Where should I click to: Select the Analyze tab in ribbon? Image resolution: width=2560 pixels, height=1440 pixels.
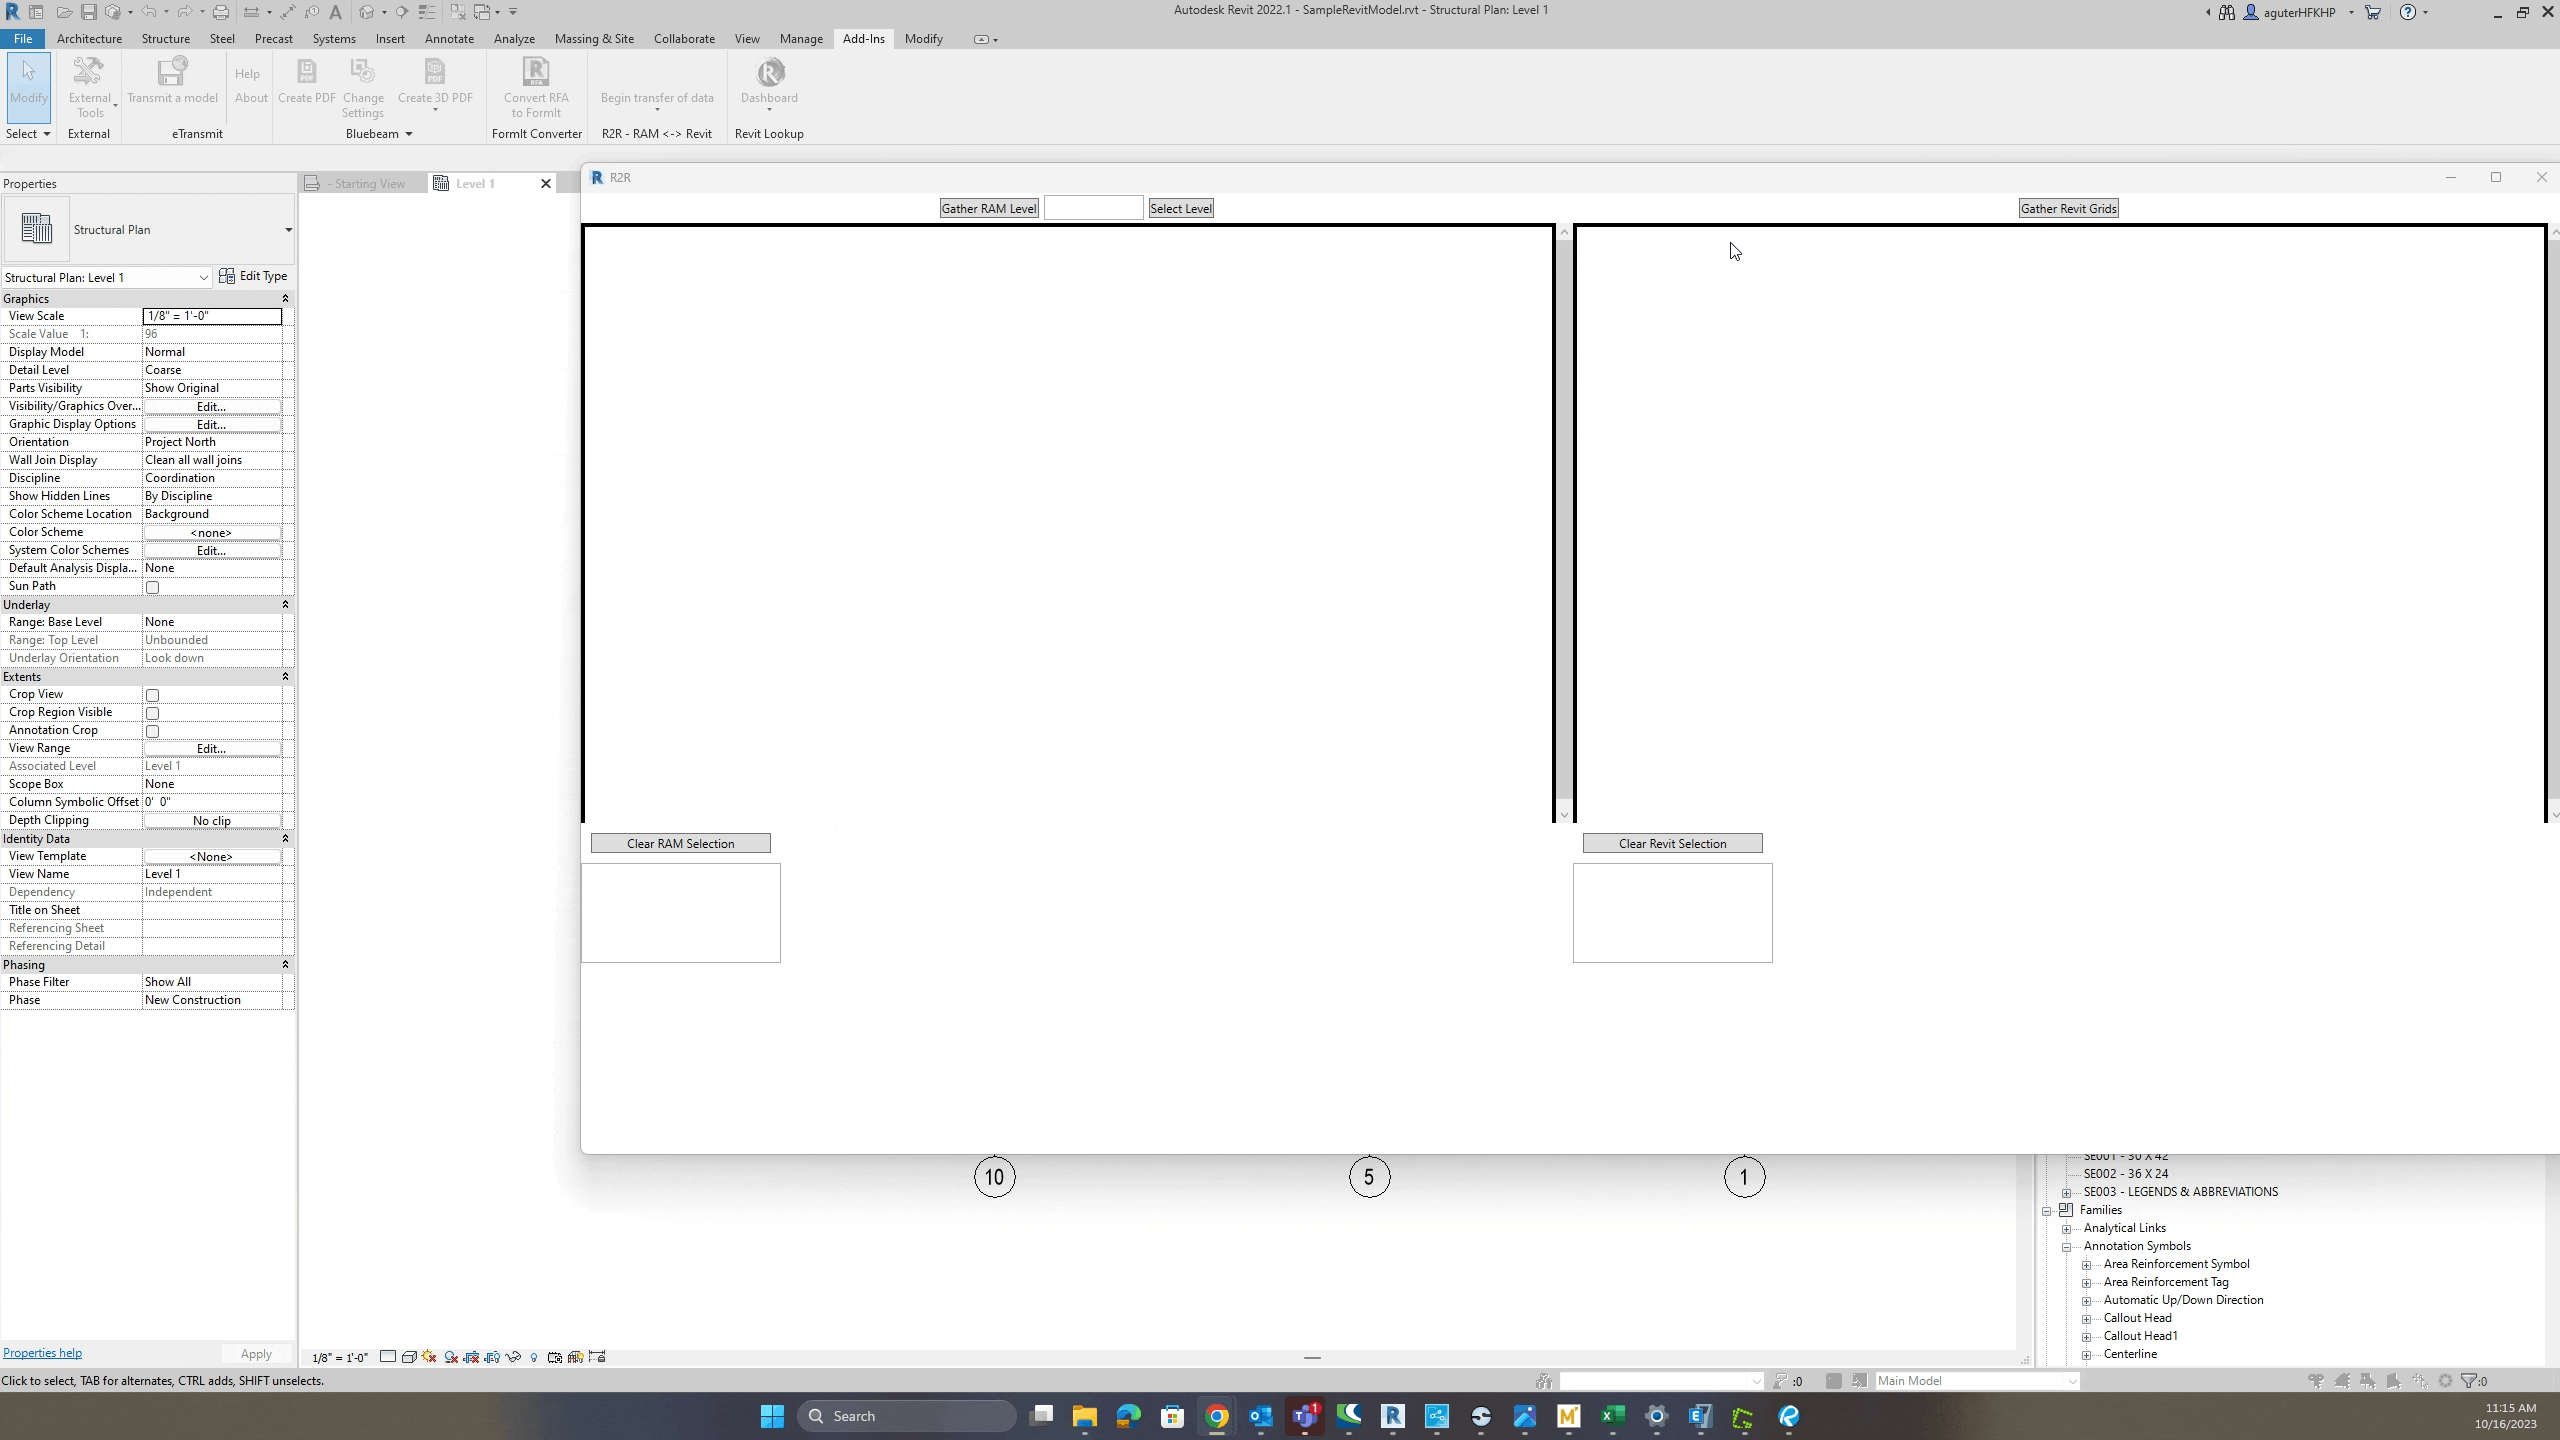513,39
